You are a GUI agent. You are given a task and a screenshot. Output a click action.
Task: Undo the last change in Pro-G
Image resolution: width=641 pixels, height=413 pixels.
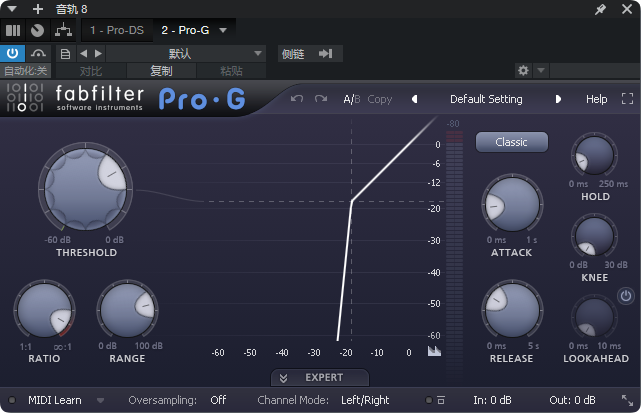[297, 99]
